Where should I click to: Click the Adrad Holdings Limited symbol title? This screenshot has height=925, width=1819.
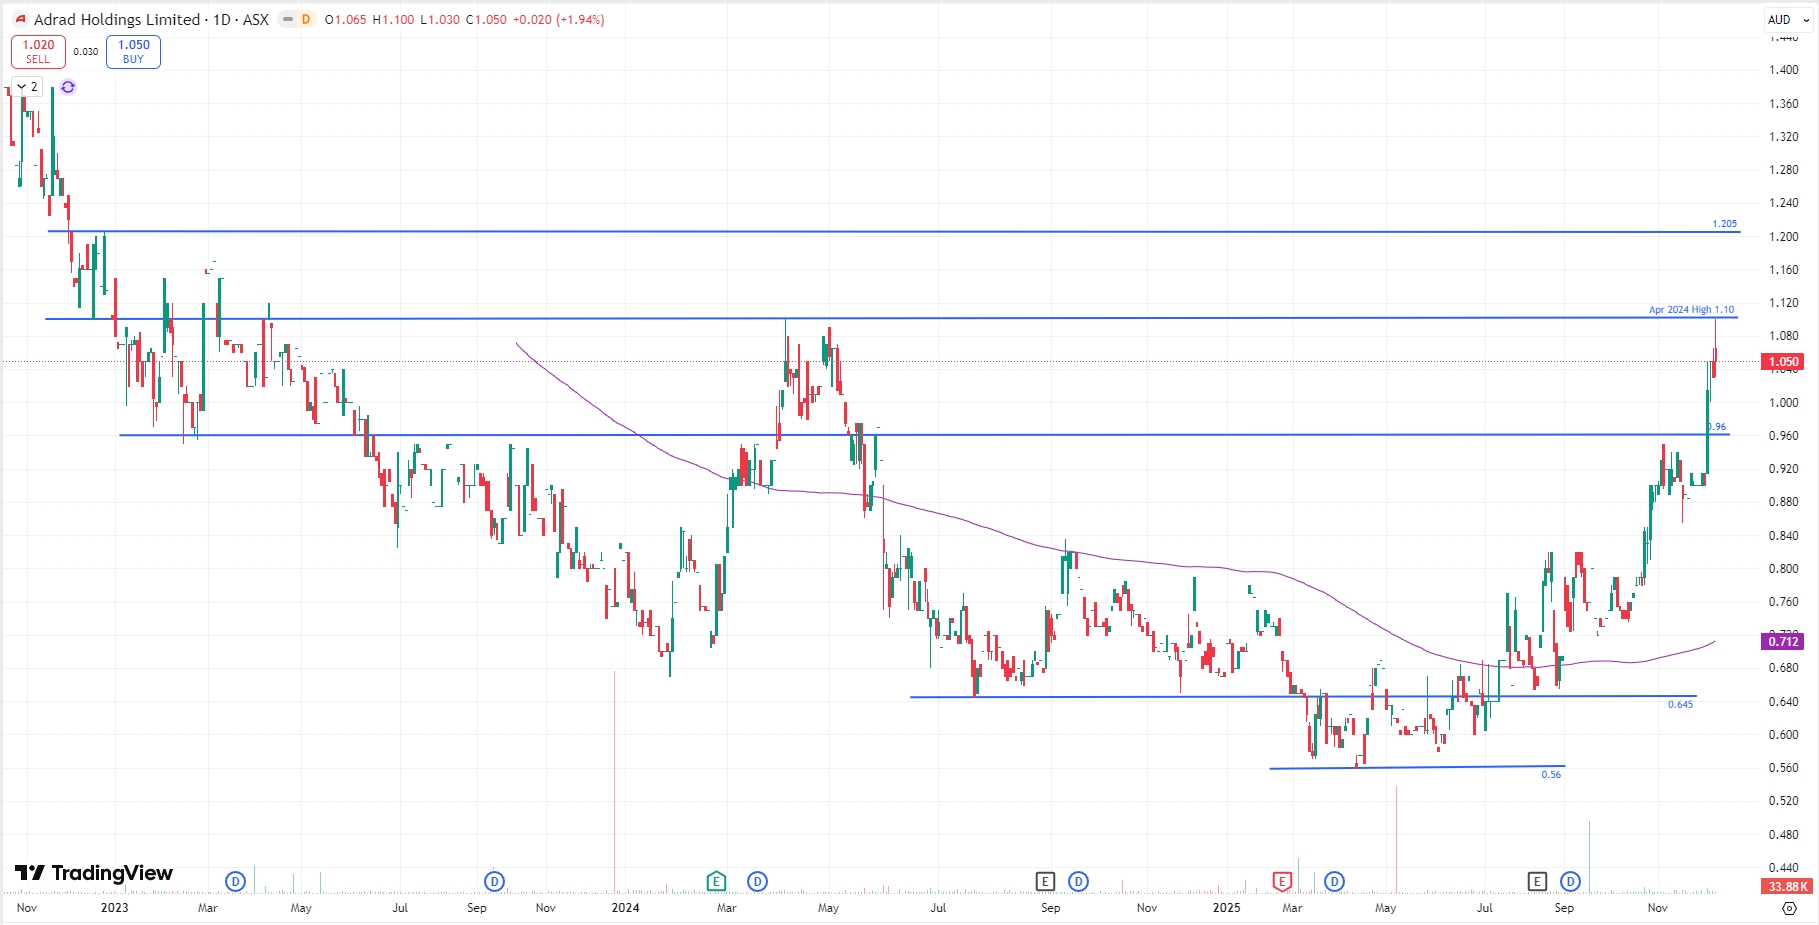coord(117,19)
